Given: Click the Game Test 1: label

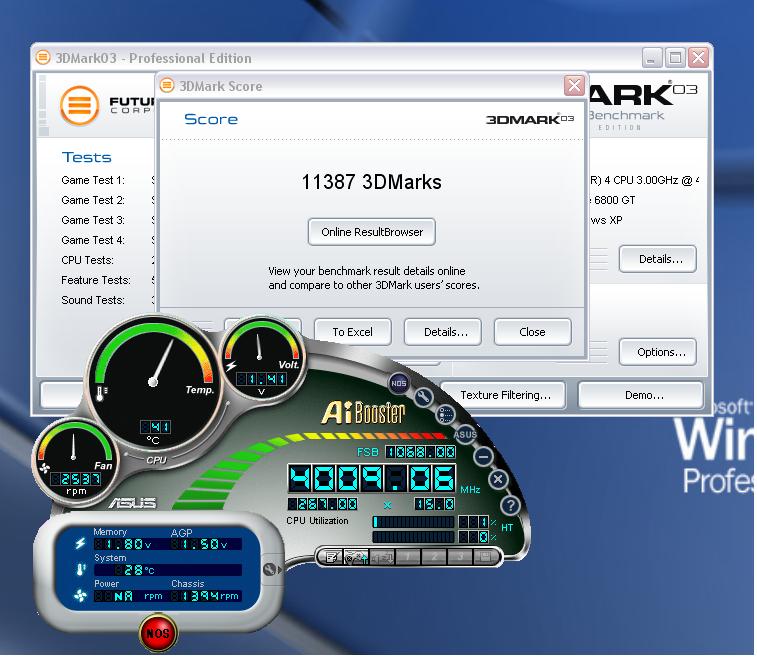Looking at the screenshot, I should point(93,180).
